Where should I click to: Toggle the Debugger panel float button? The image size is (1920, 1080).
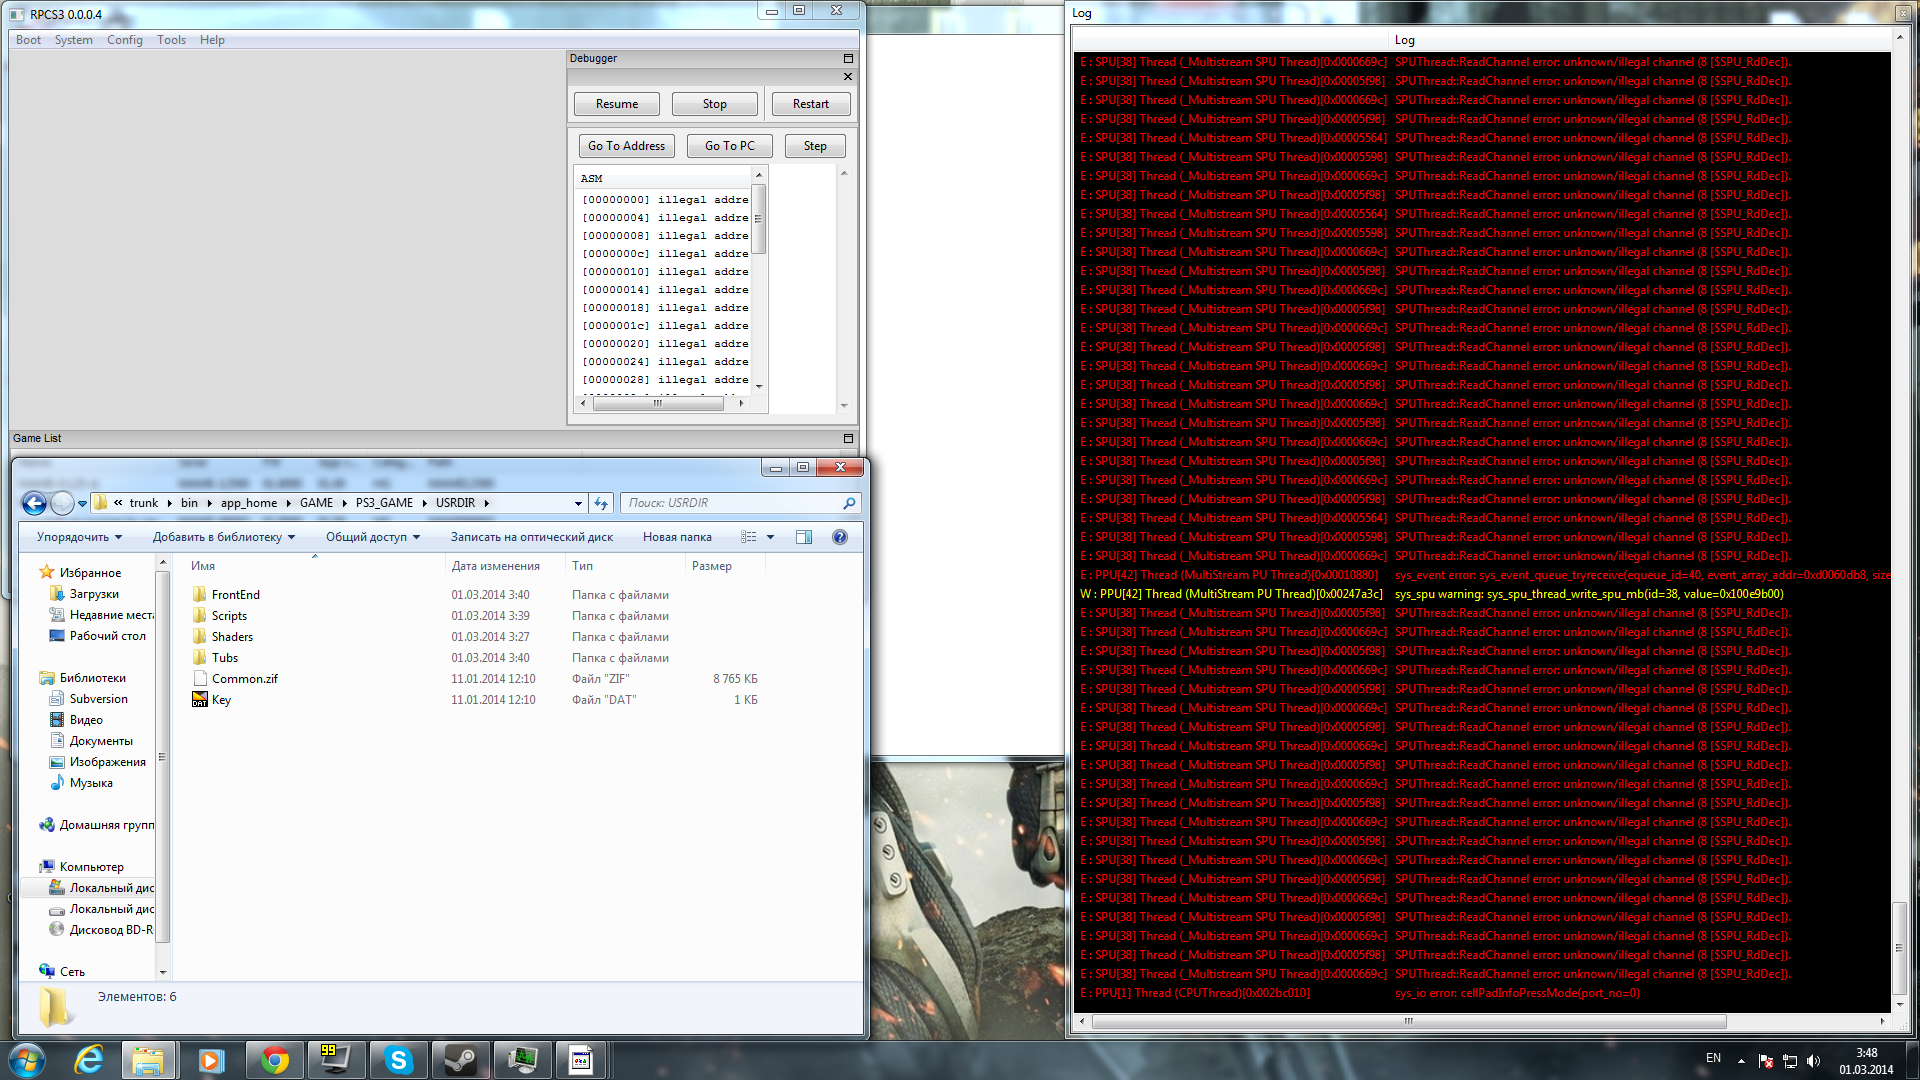click(848, 58)
